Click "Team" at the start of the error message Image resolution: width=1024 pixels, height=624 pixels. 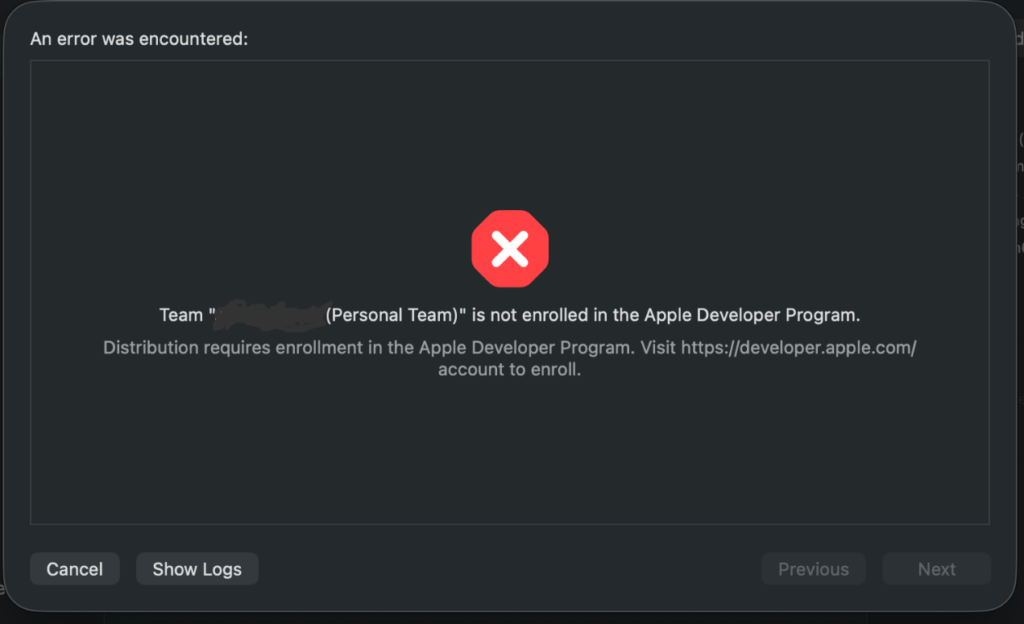181,315
